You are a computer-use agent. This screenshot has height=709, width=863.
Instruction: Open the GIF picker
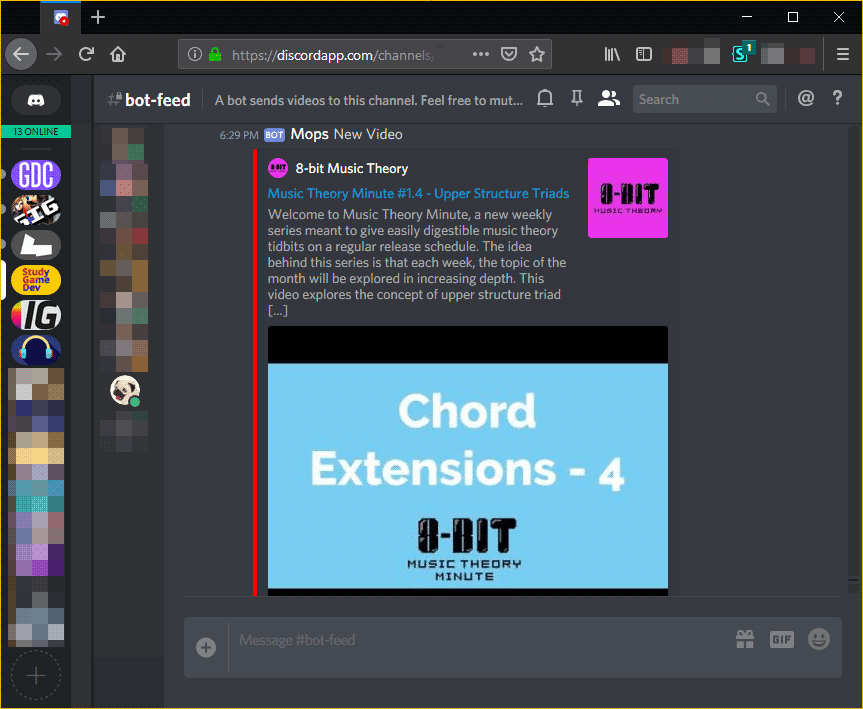[x=782, y=639]
